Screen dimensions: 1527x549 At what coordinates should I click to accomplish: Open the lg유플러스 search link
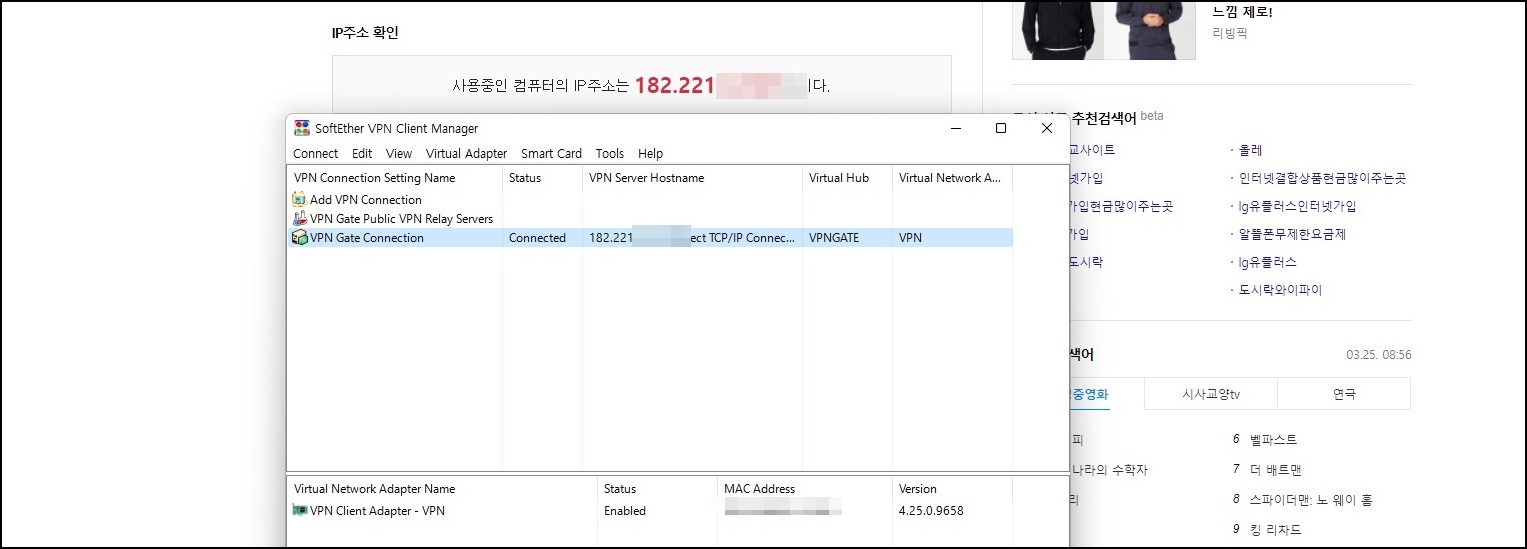[x=1267, y=262]
